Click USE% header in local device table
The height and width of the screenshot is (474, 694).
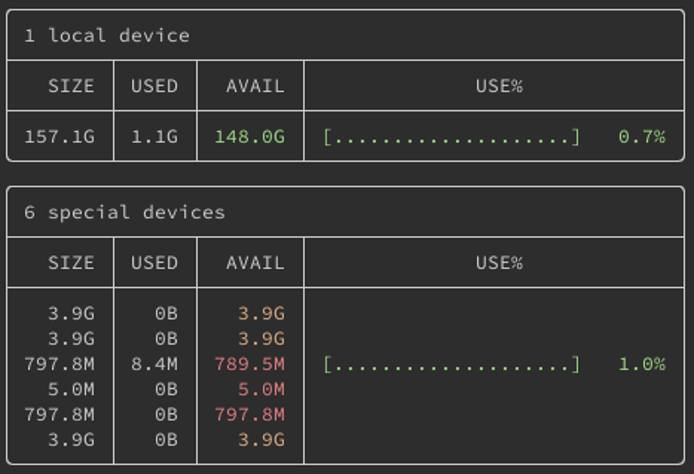coord(499,86)
